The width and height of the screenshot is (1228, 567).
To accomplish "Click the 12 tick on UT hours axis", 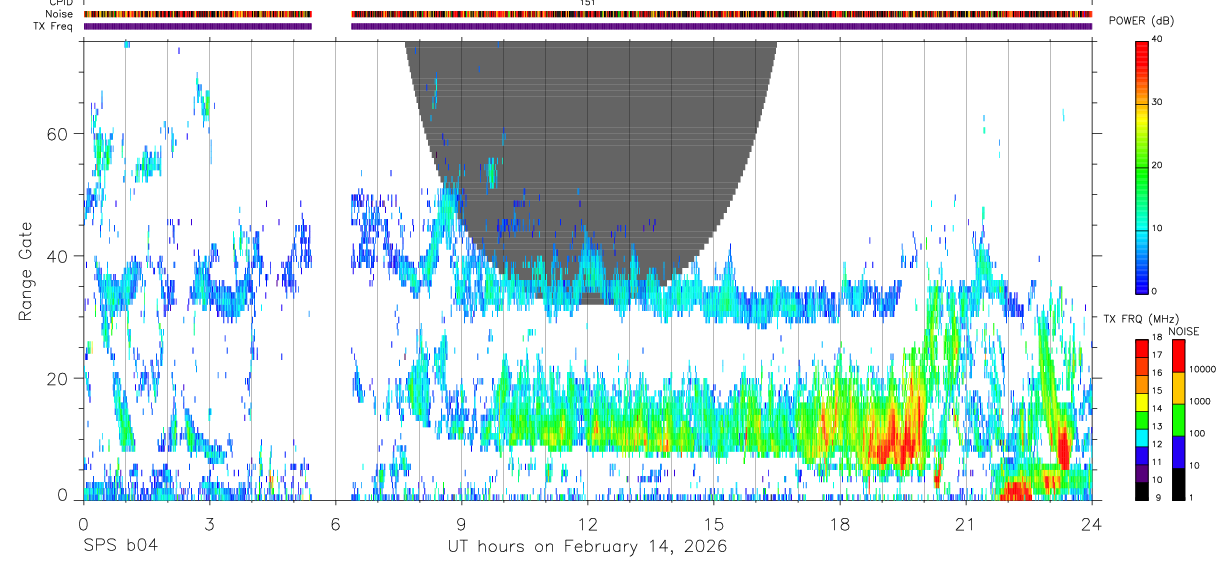I will point(587,523).
